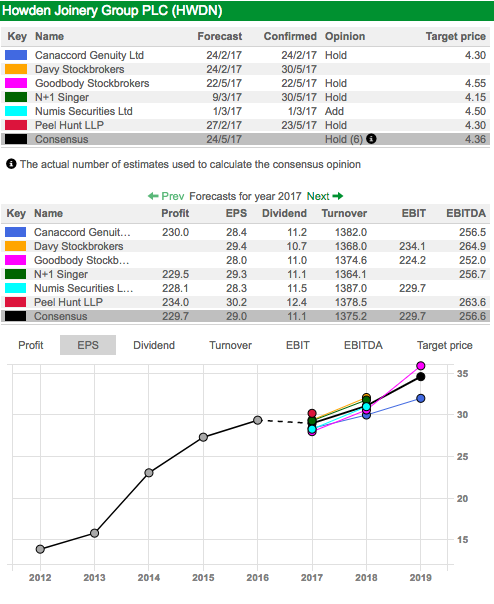494x604 pixels.
Task: Click the Goodbody target price 4.55
Action: [475, 83]
